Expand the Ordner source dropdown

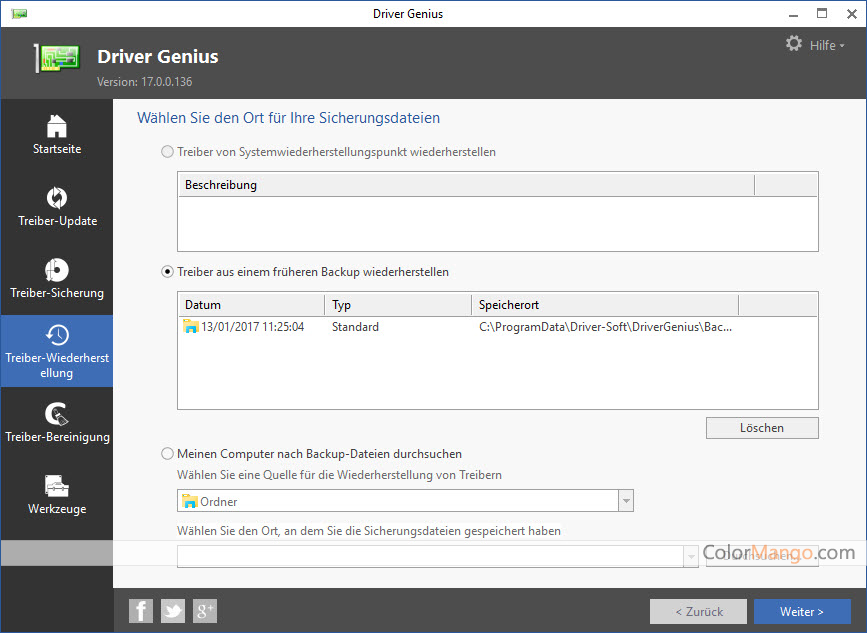[x=626, y=501]
